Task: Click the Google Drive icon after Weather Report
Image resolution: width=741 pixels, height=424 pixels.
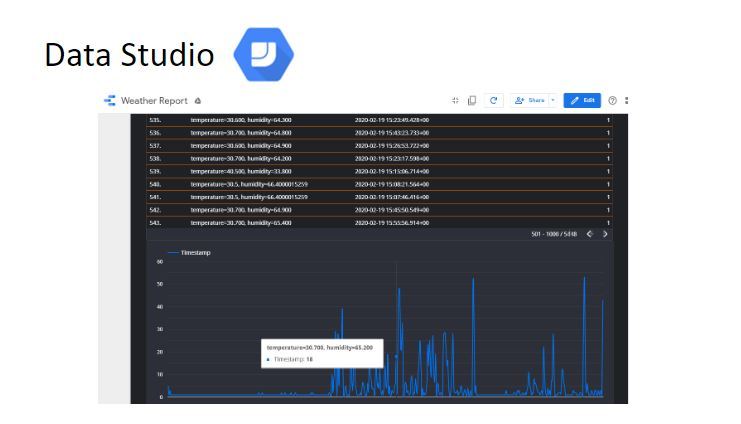Action: 198,101
